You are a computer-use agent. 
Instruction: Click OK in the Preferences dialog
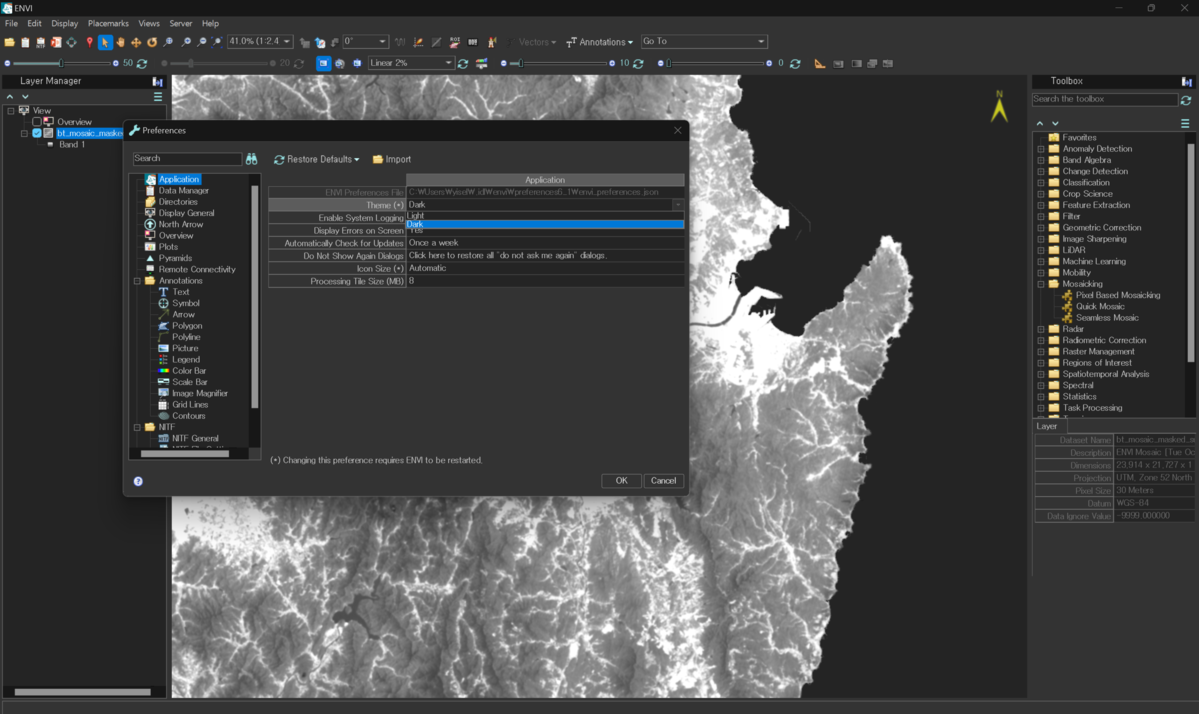click(621, 480)
